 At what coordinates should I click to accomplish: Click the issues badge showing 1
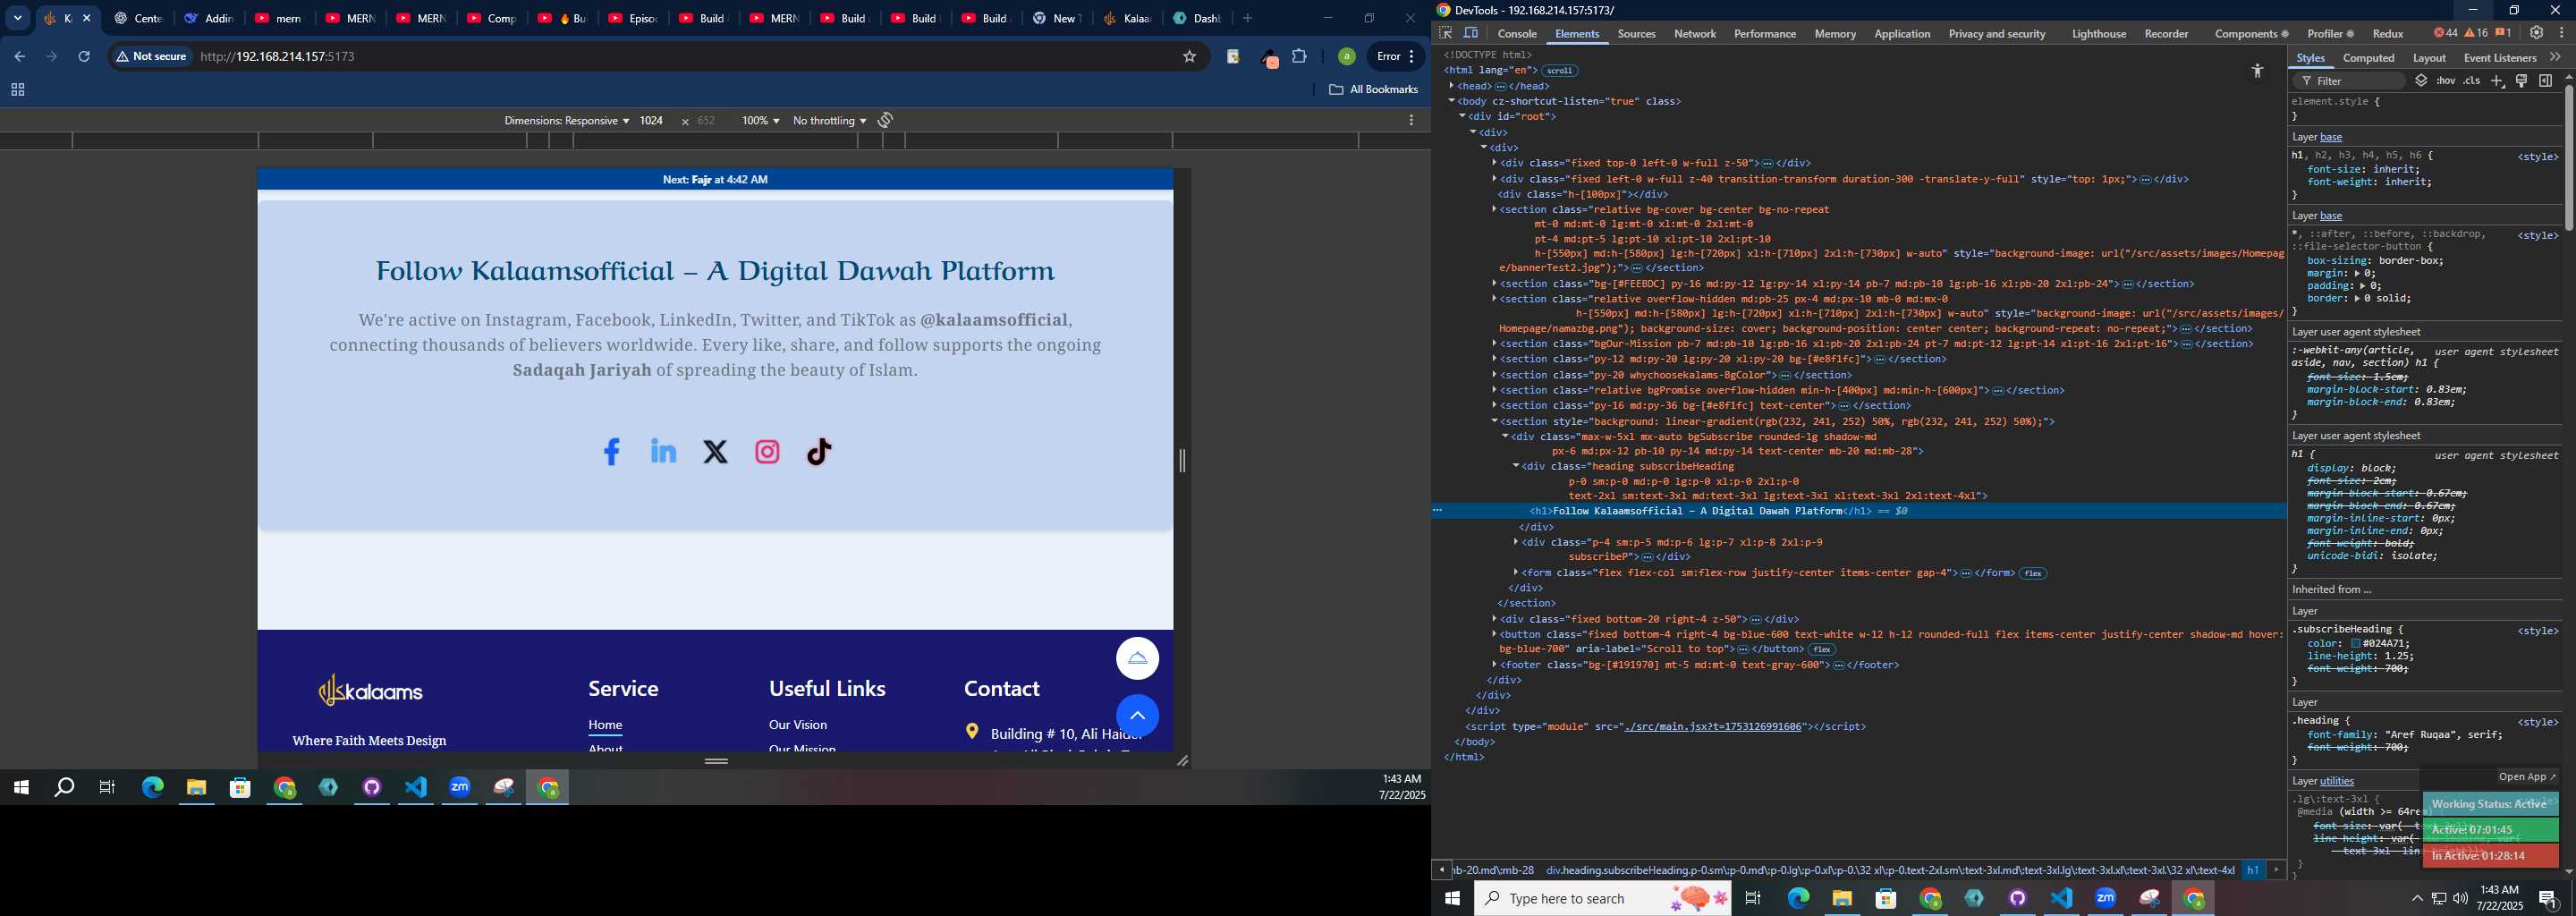2503,33
